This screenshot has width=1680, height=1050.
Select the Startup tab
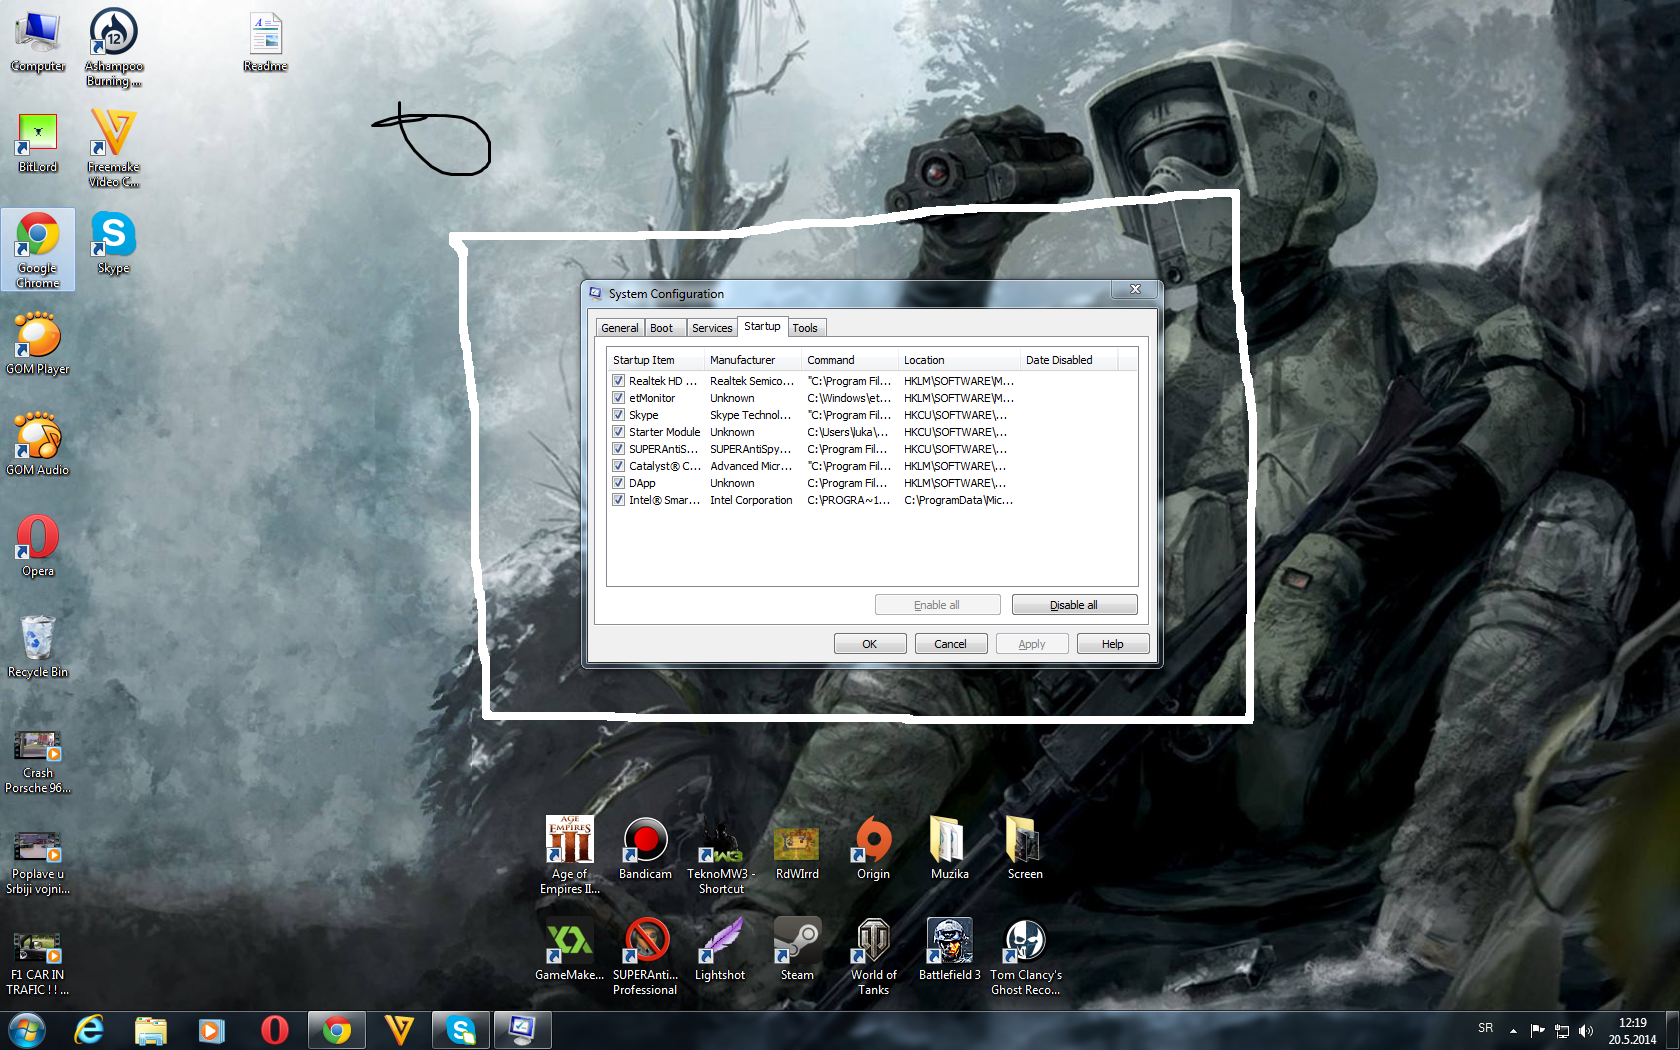762,326
